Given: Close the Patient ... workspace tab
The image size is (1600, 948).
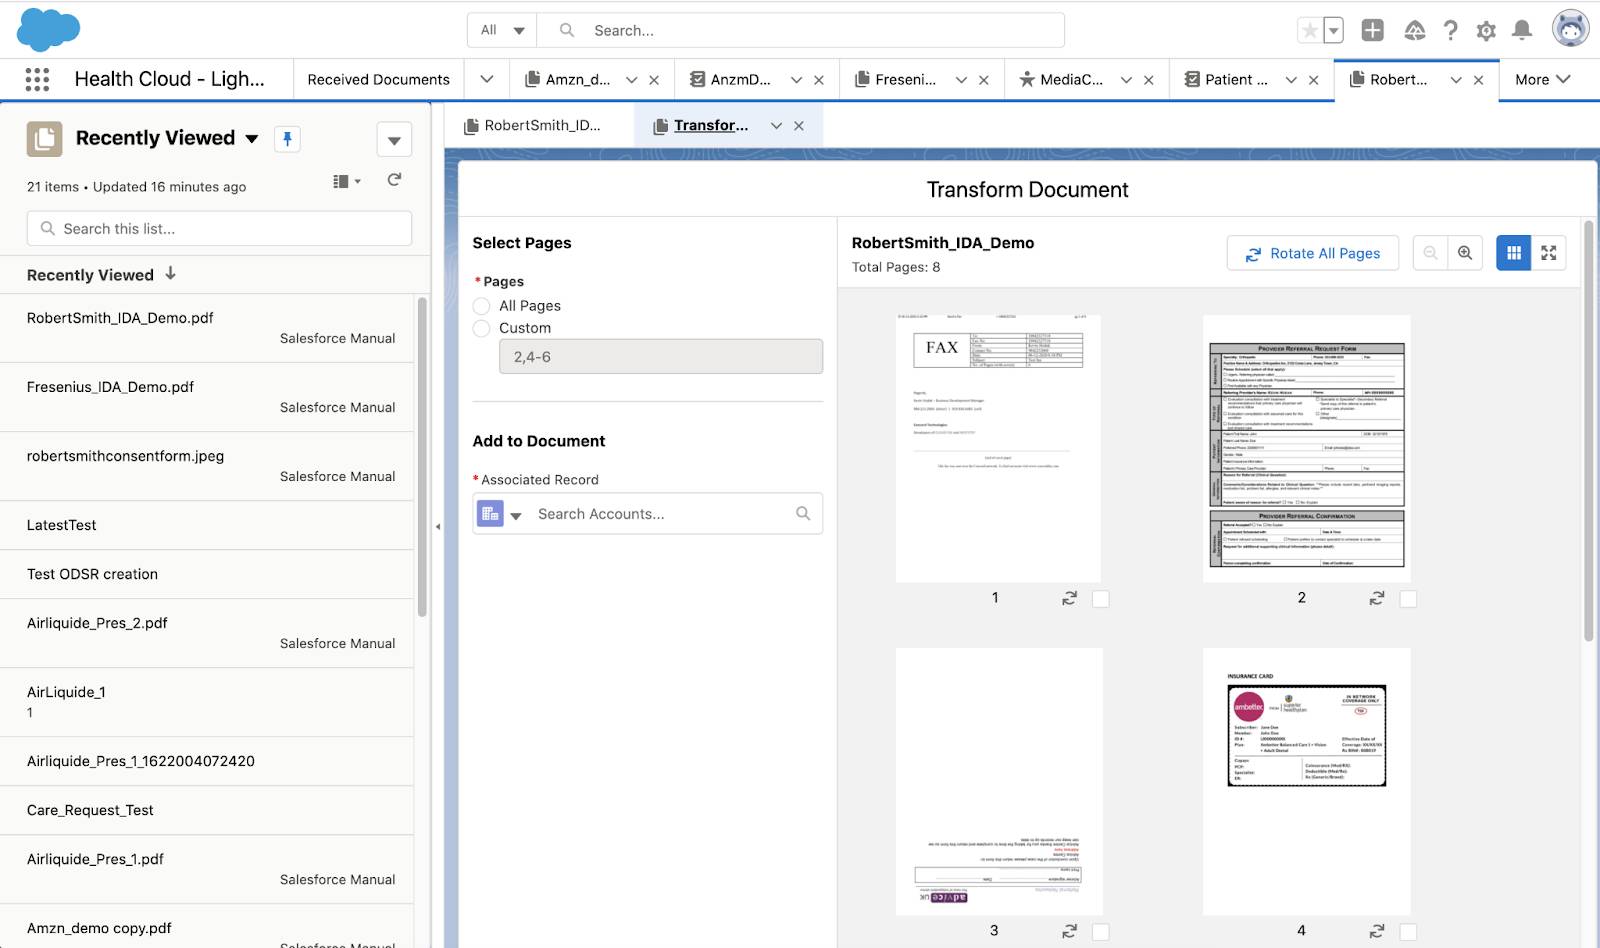Looking at the screenshot, I should pyautogui.click(x=1314, y=80).
